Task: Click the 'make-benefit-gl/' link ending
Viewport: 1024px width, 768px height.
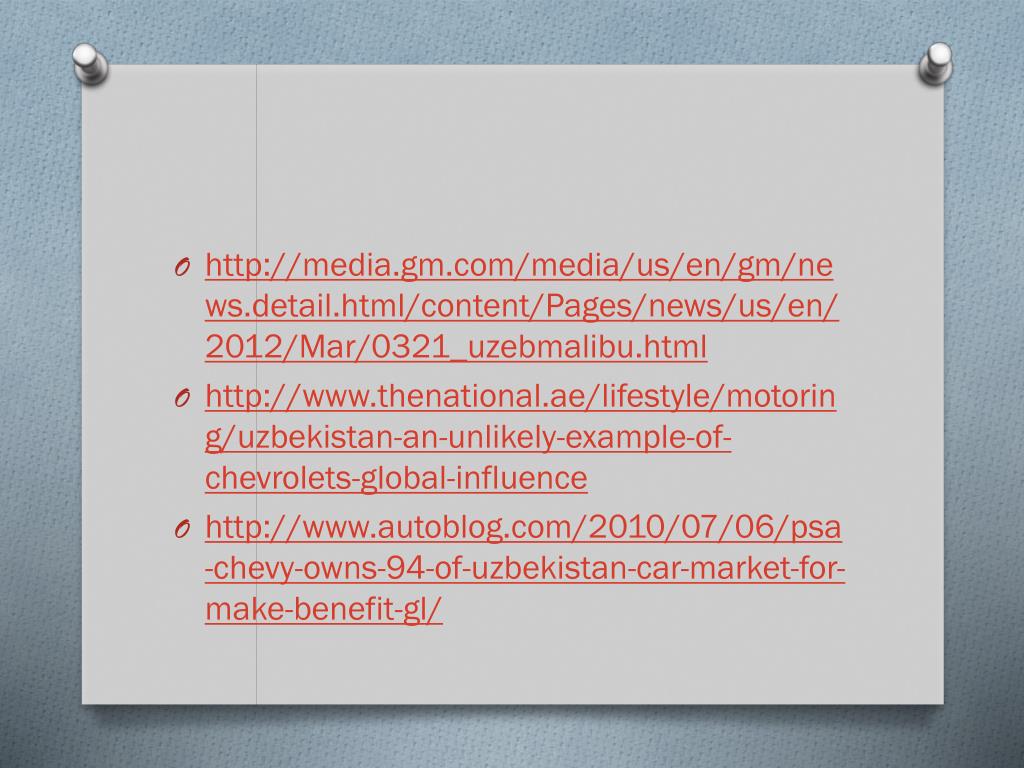Action: (323, 609)
